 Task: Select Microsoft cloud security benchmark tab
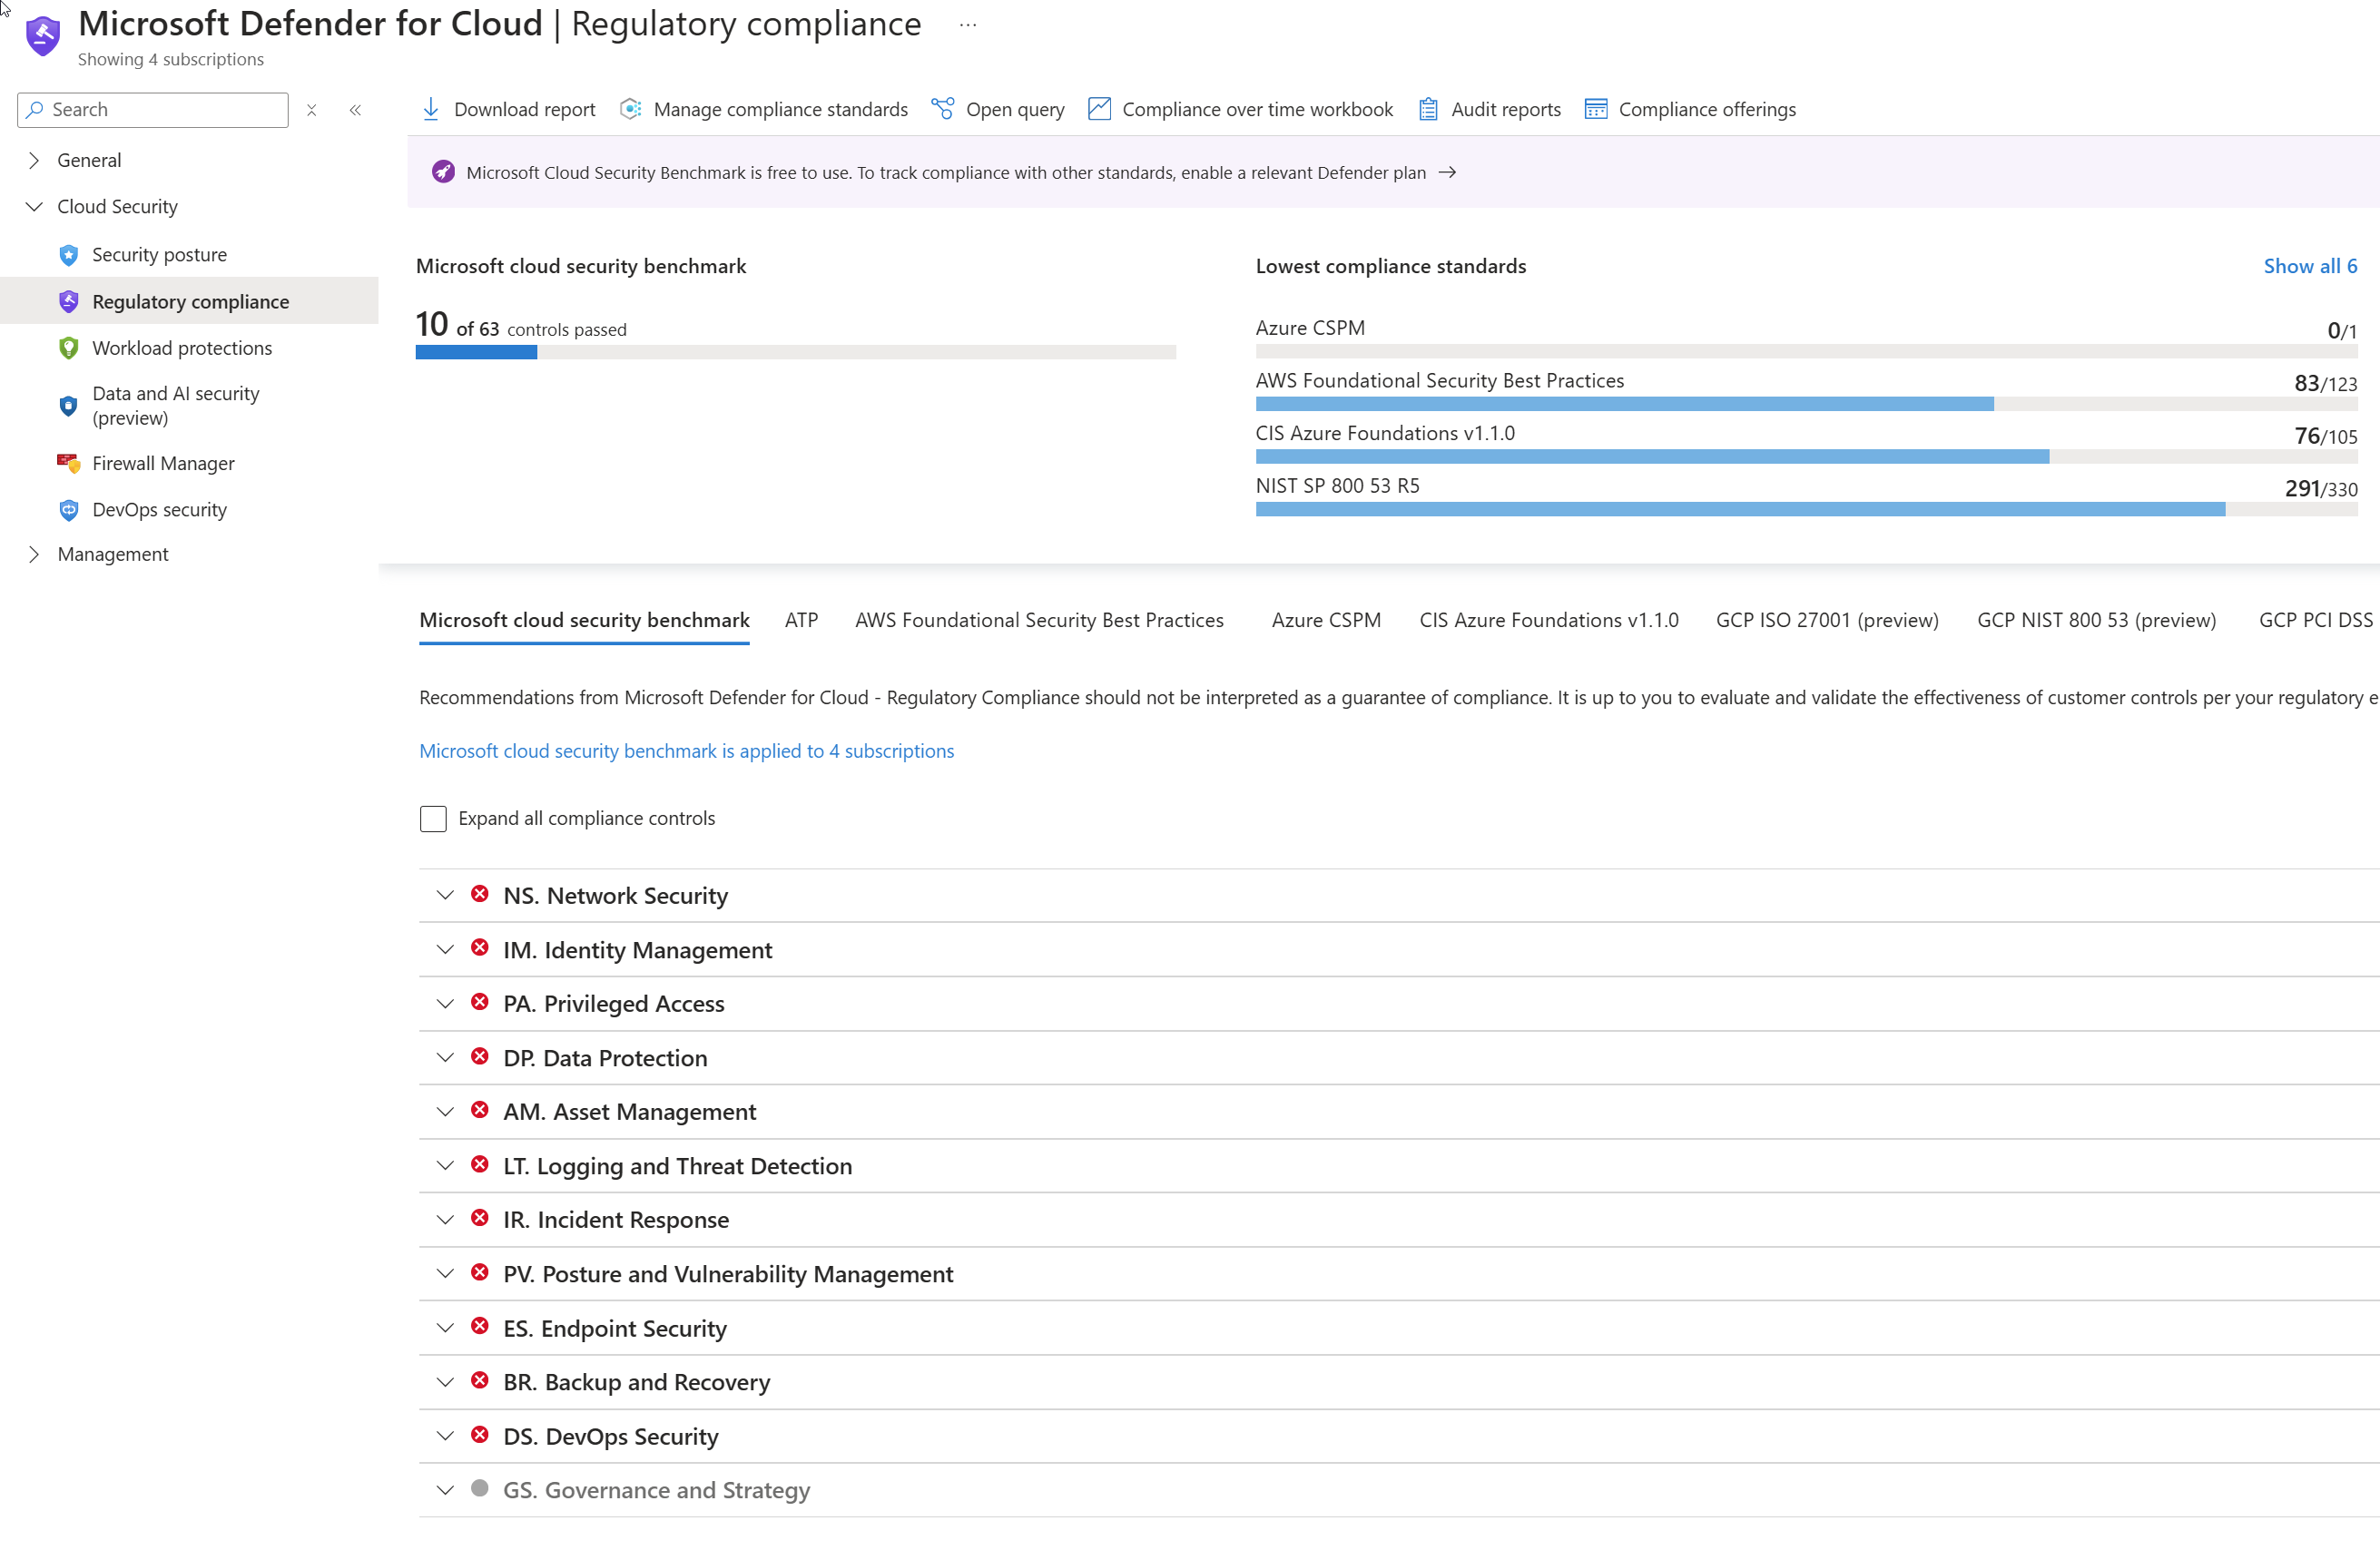tap(584, 620)
